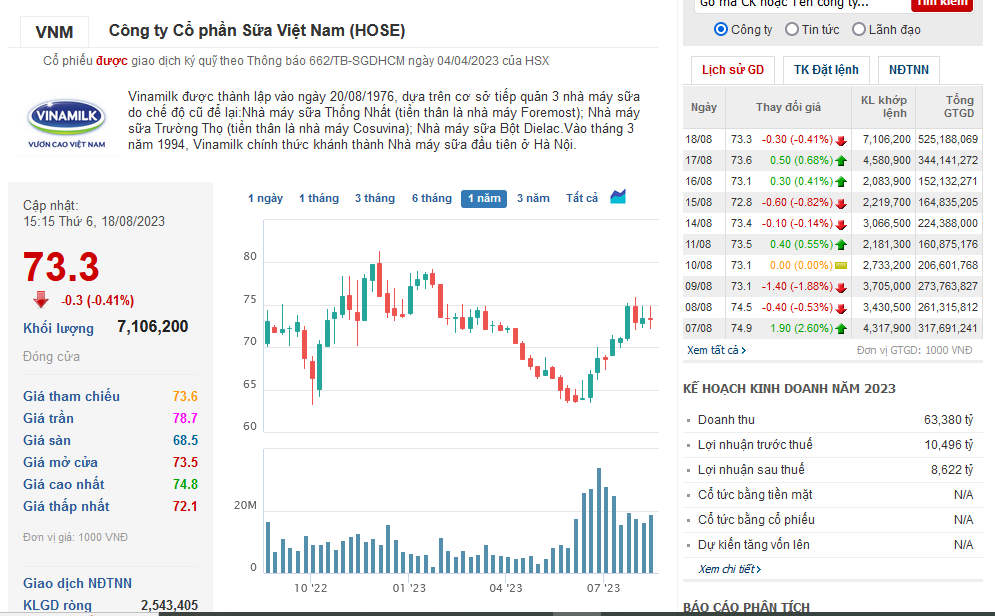Click the Giá tham chiếu value 73.6
Screen dimensions: 995x616
(185, 396)
